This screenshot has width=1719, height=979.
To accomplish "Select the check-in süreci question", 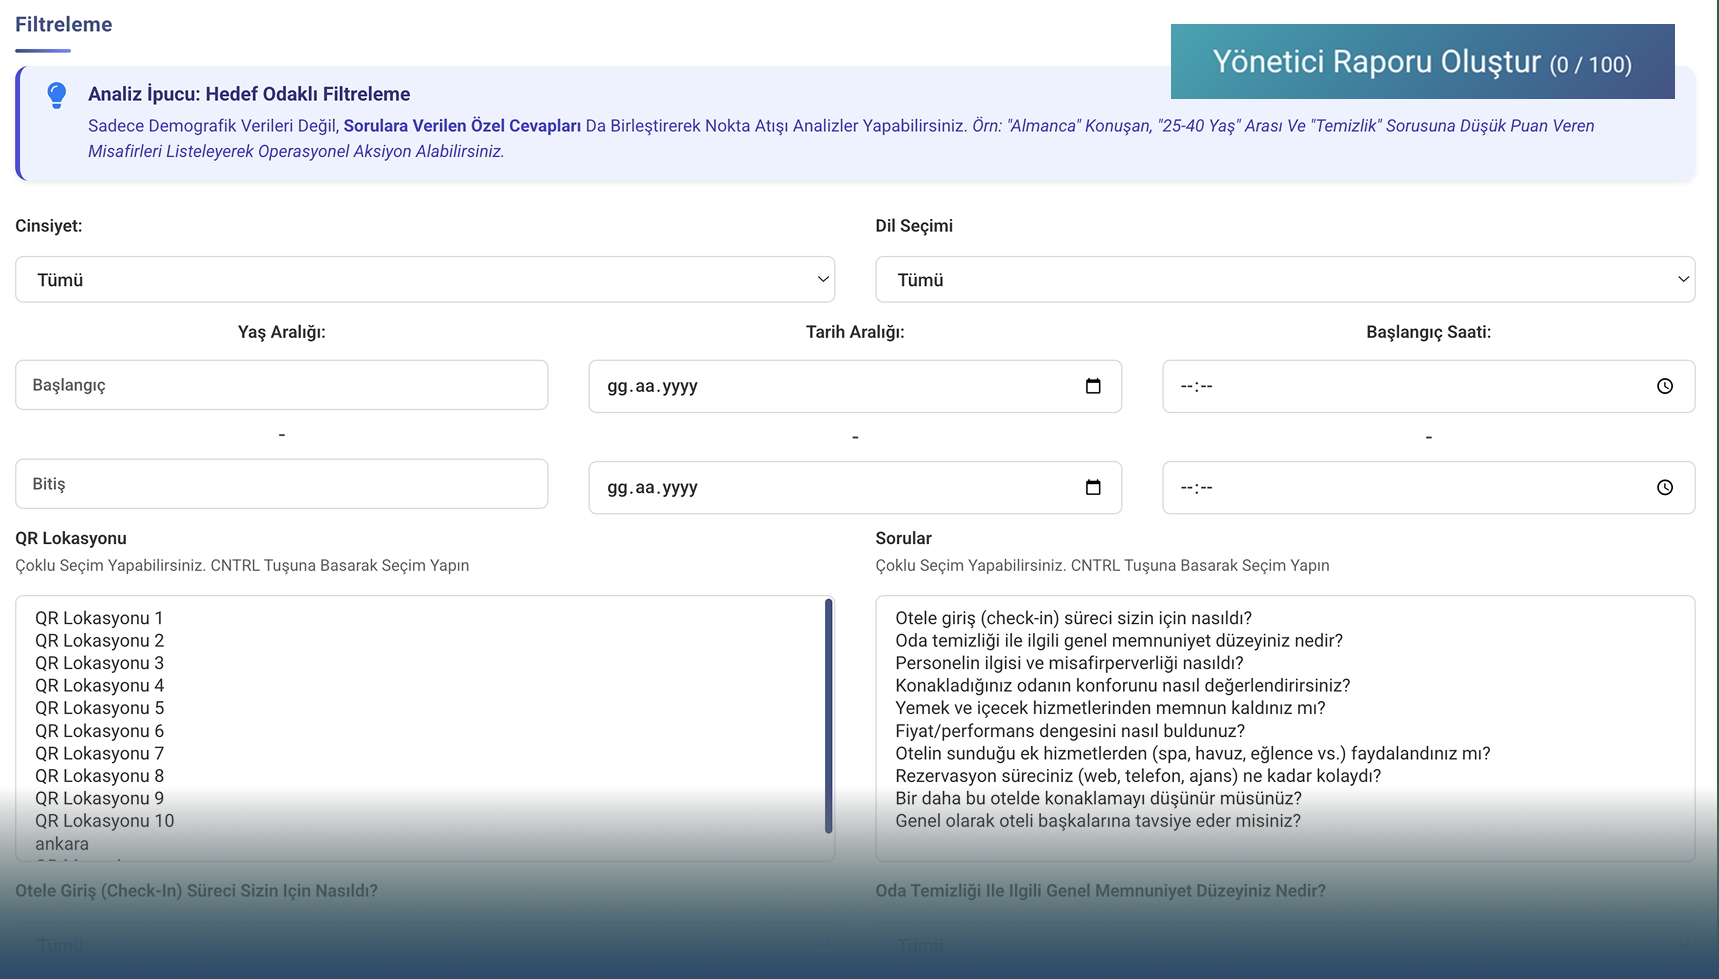I will coord(1073,618).
